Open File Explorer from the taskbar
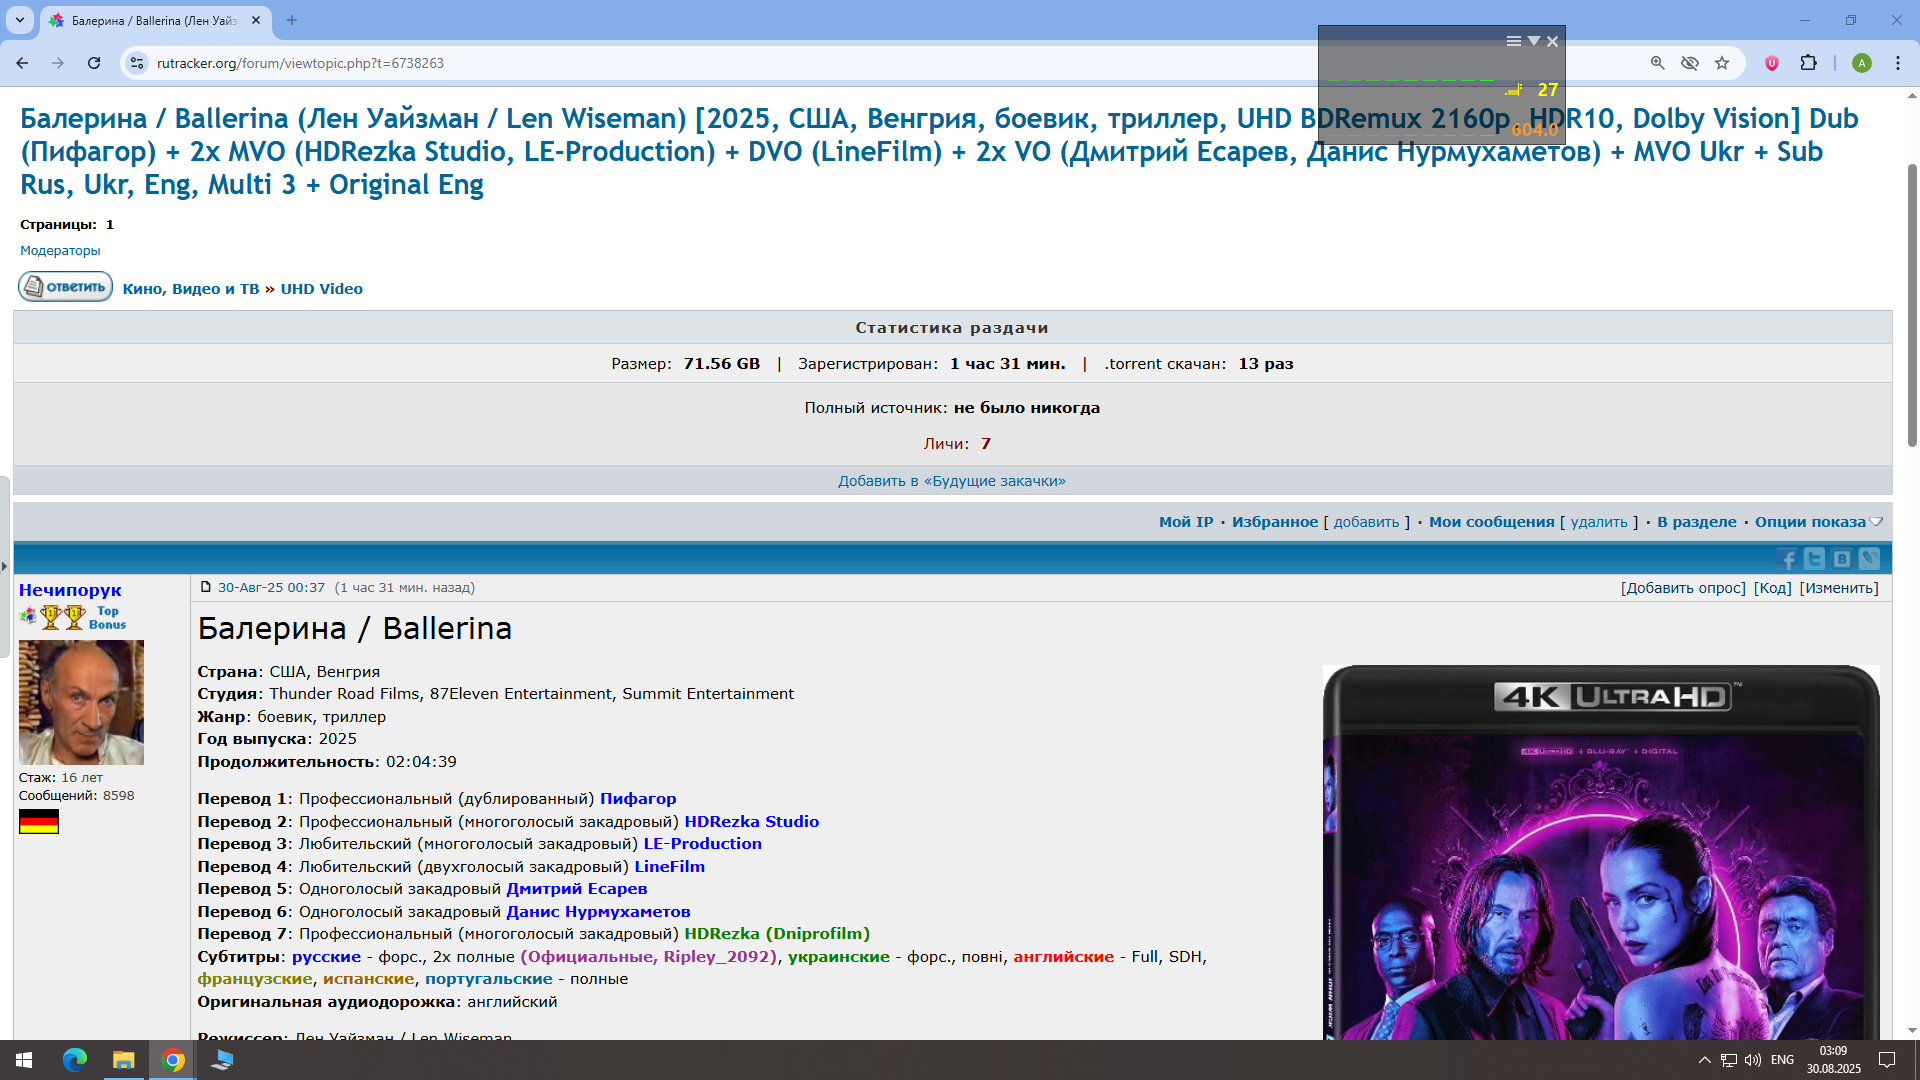This screenshot has height=1080, width=1920. point(124,1060)
